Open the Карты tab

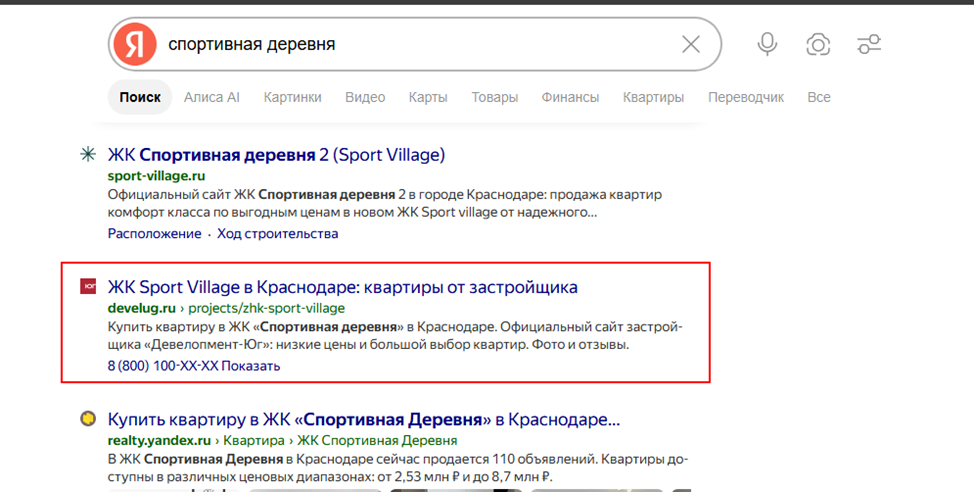tap(428, 97)
